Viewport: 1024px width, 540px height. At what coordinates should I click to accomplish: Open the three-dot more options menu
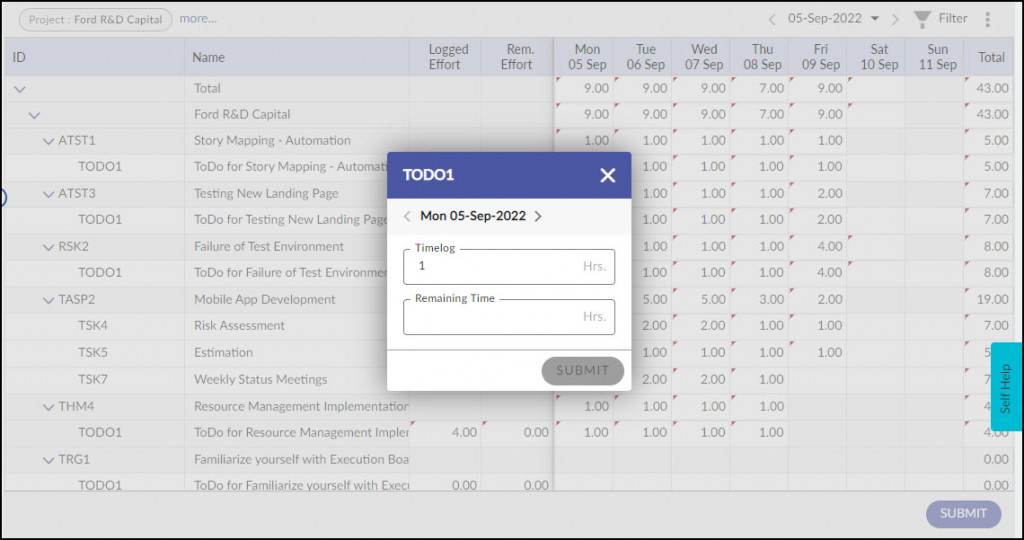coord(987,20)
